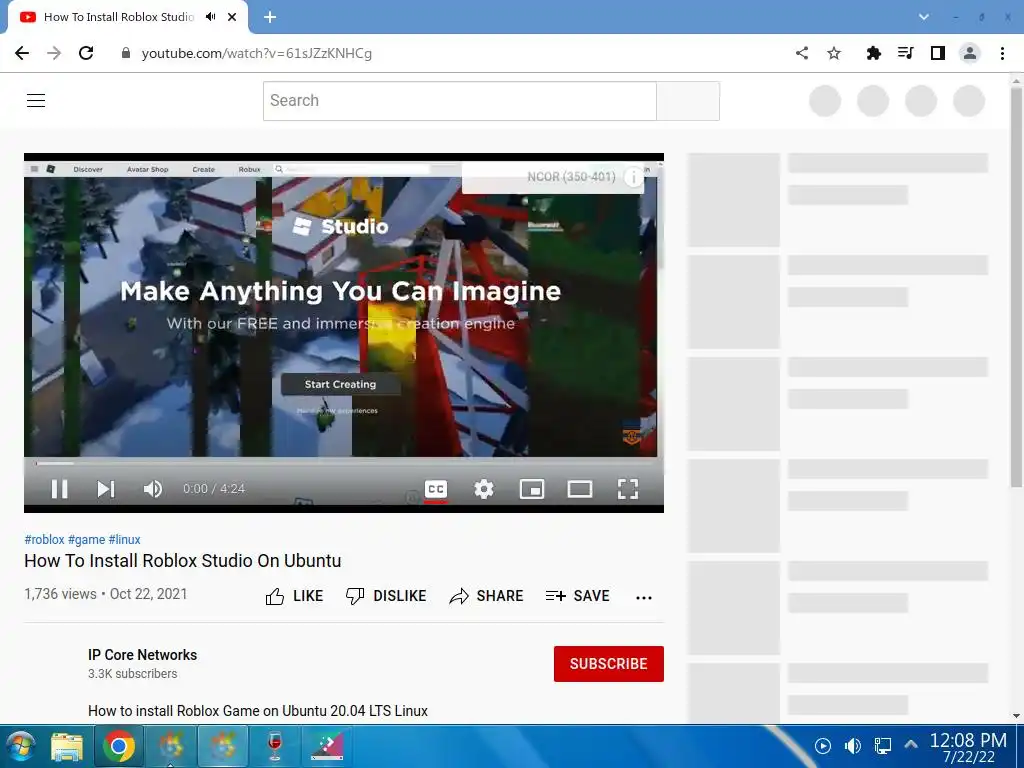The height and width of the screenshot is (768, 1024).
Task: Open the network tray icon
Action: (x=883, y=746)
